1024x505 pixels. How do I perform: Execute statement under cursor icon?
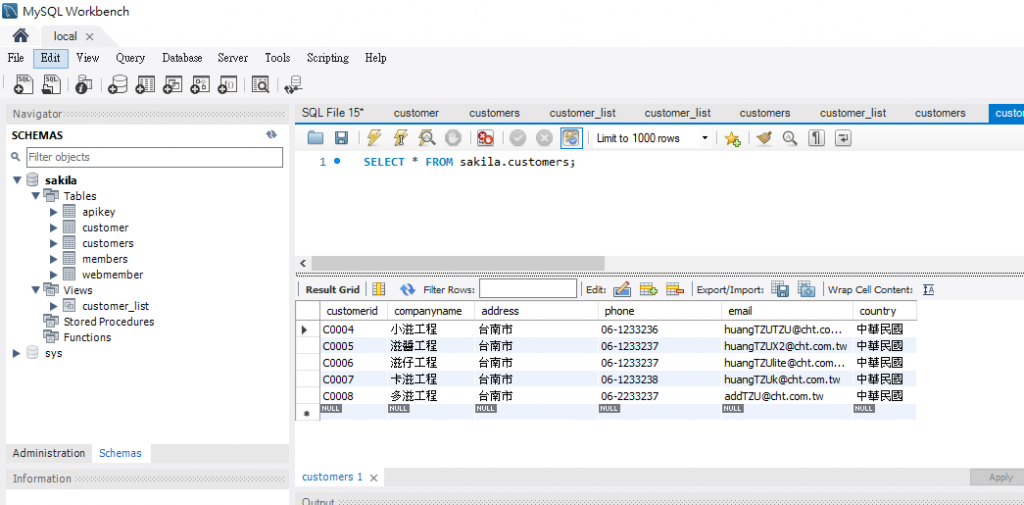click(400, 138)
